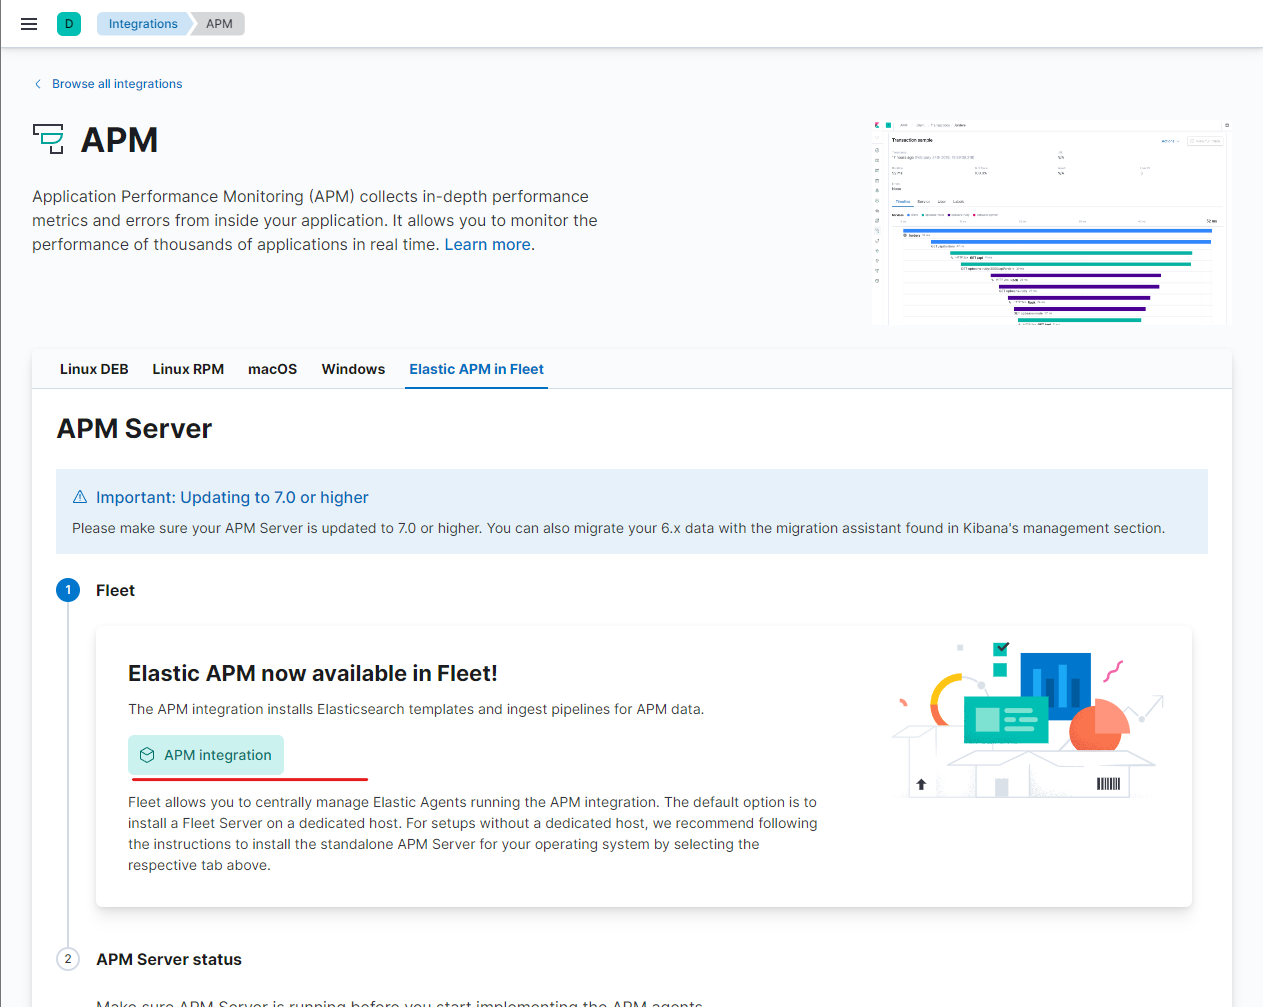The width and height of the screenshot is (1263, 1007).
Task: Select the APM breadcrumb
Action: [219, 24]
